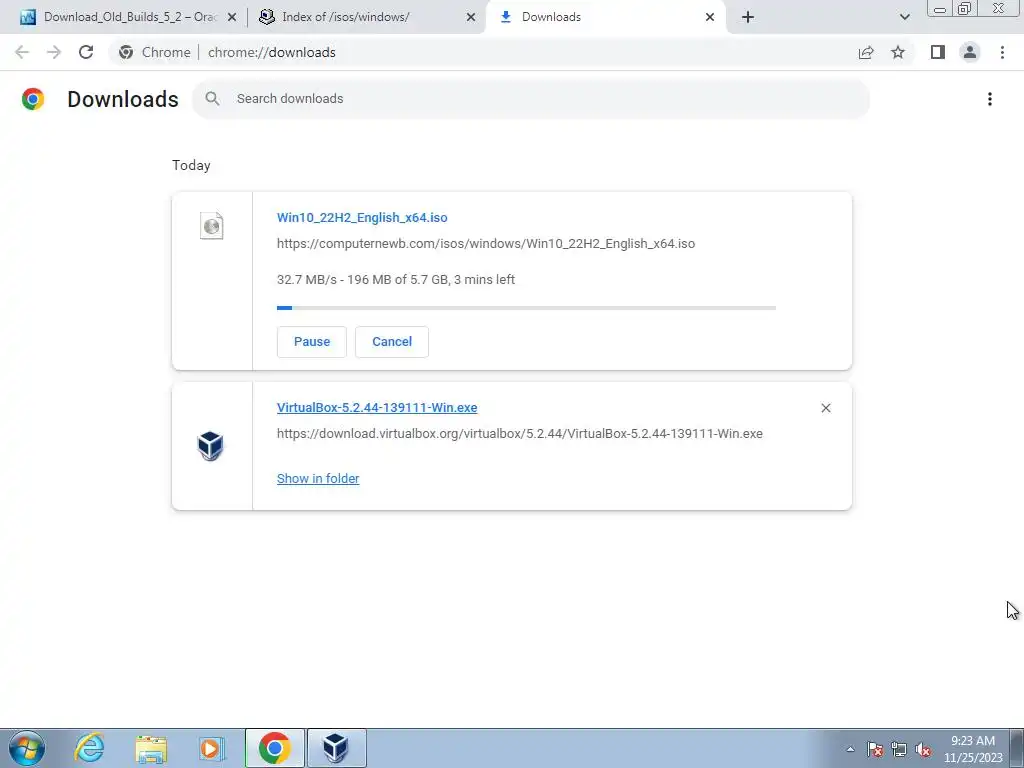Click the Chrome taskbar button
1024x768 pixels.
point(274,748)
